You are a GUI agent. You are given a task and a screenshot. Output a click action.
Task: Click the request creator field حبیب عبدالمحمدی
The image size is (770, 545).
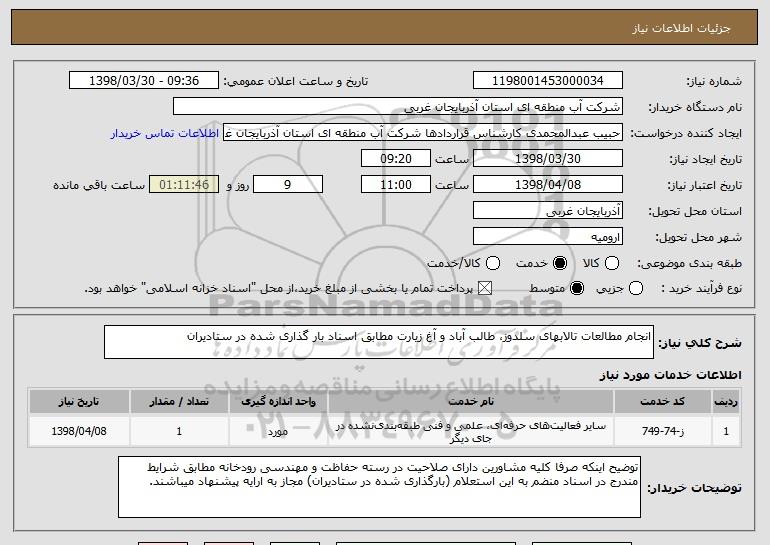423,133
